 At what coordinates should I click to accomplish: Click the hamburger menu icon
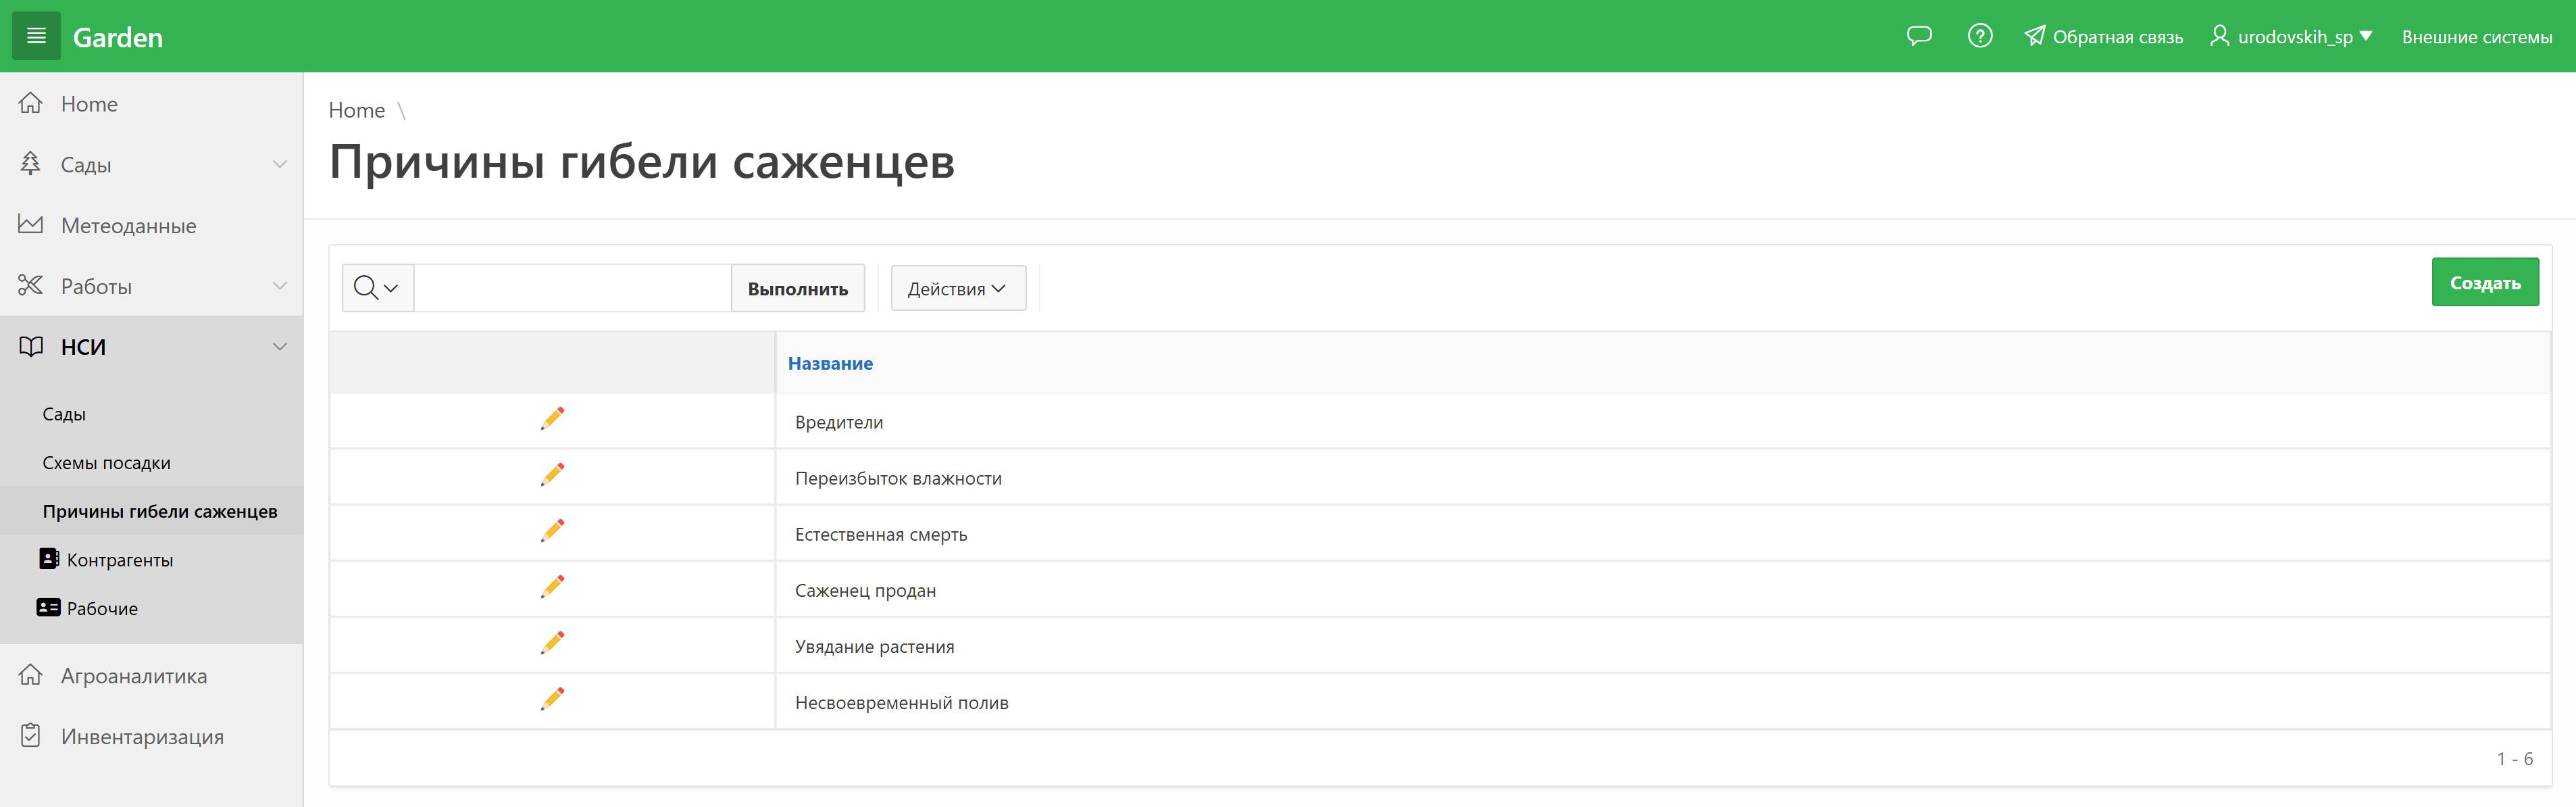click(36, 36)
